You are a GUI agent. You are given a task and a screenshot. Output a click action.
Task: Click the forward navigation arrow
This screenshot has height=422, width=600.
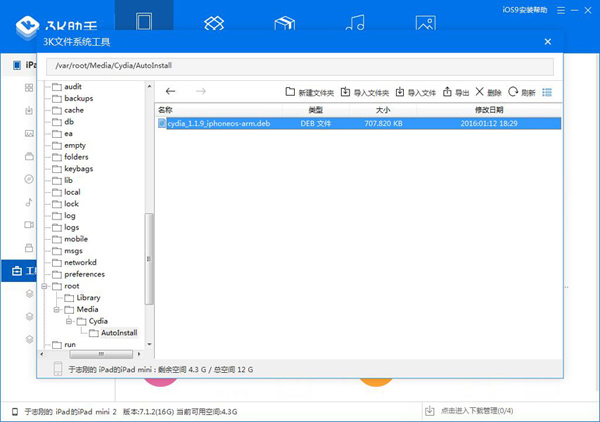pos(201,91)
